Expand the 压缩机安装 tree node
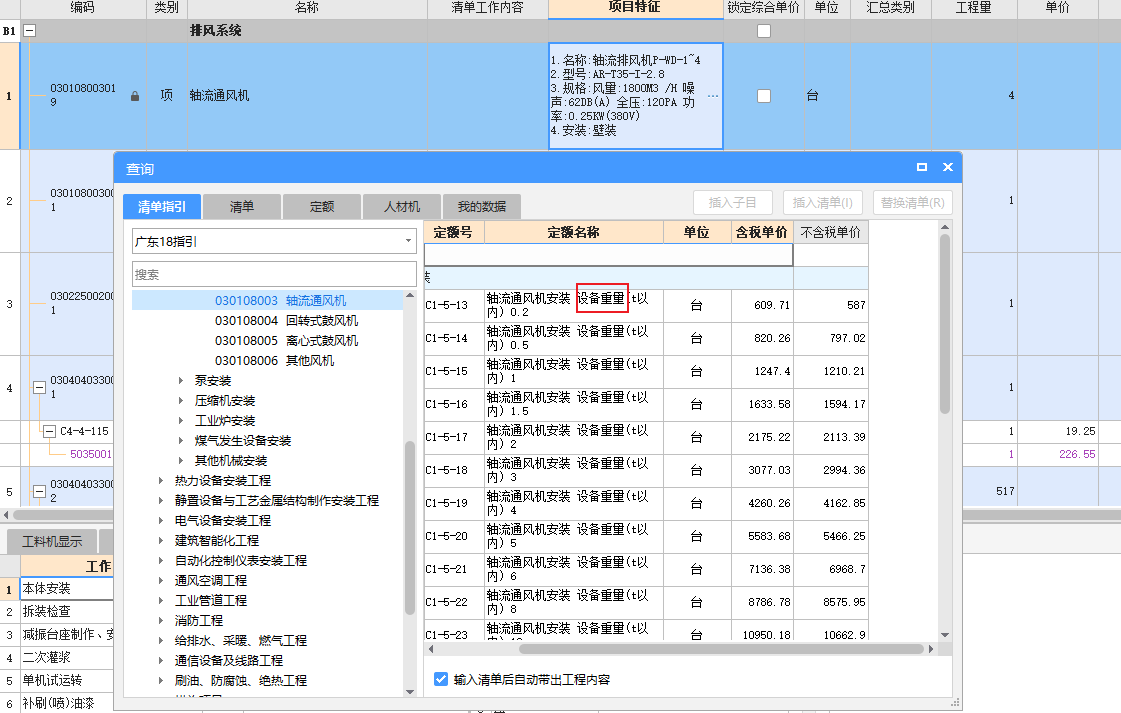 pyautogui.click(x=181, y=400)
